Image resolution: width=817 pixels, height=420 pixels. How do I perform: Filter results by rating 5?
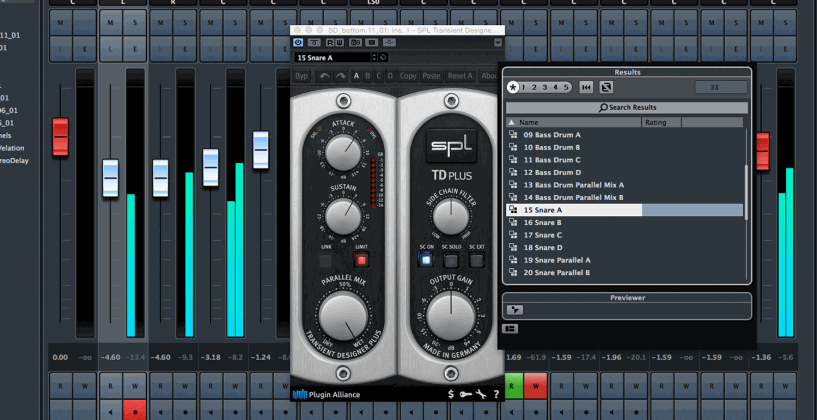566,88
